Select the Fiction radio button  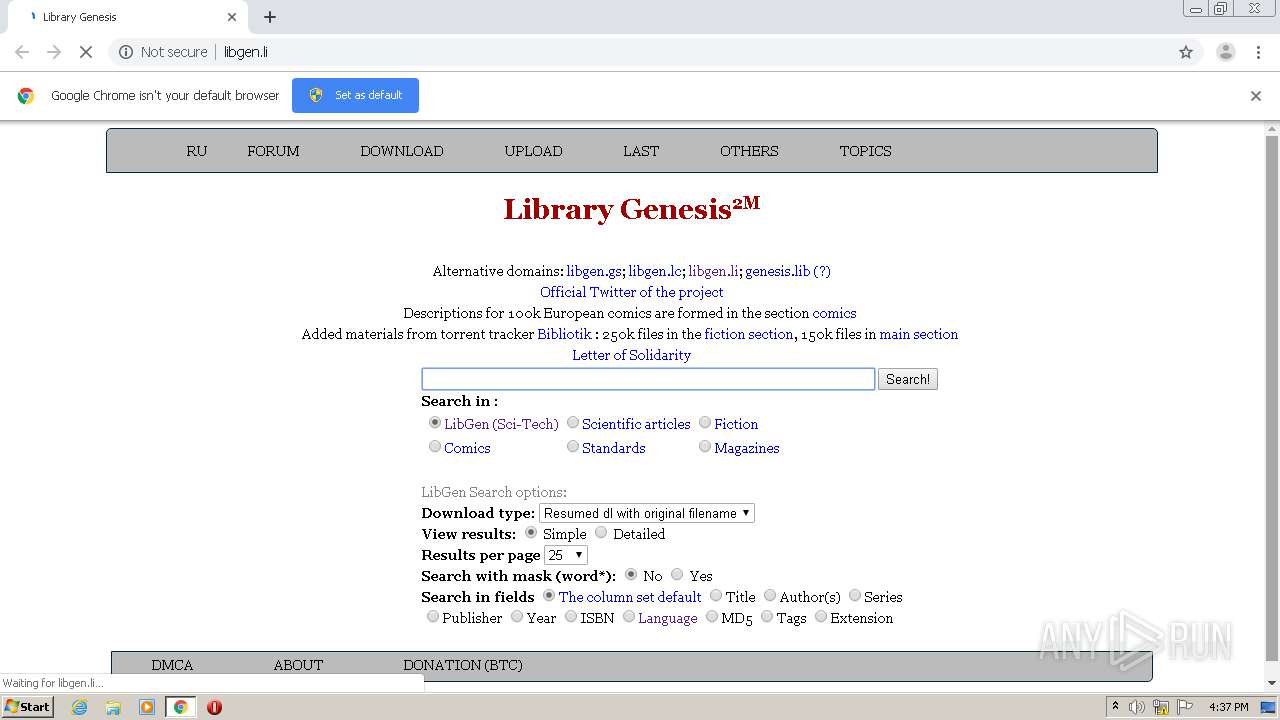click(x=705, y=423)
